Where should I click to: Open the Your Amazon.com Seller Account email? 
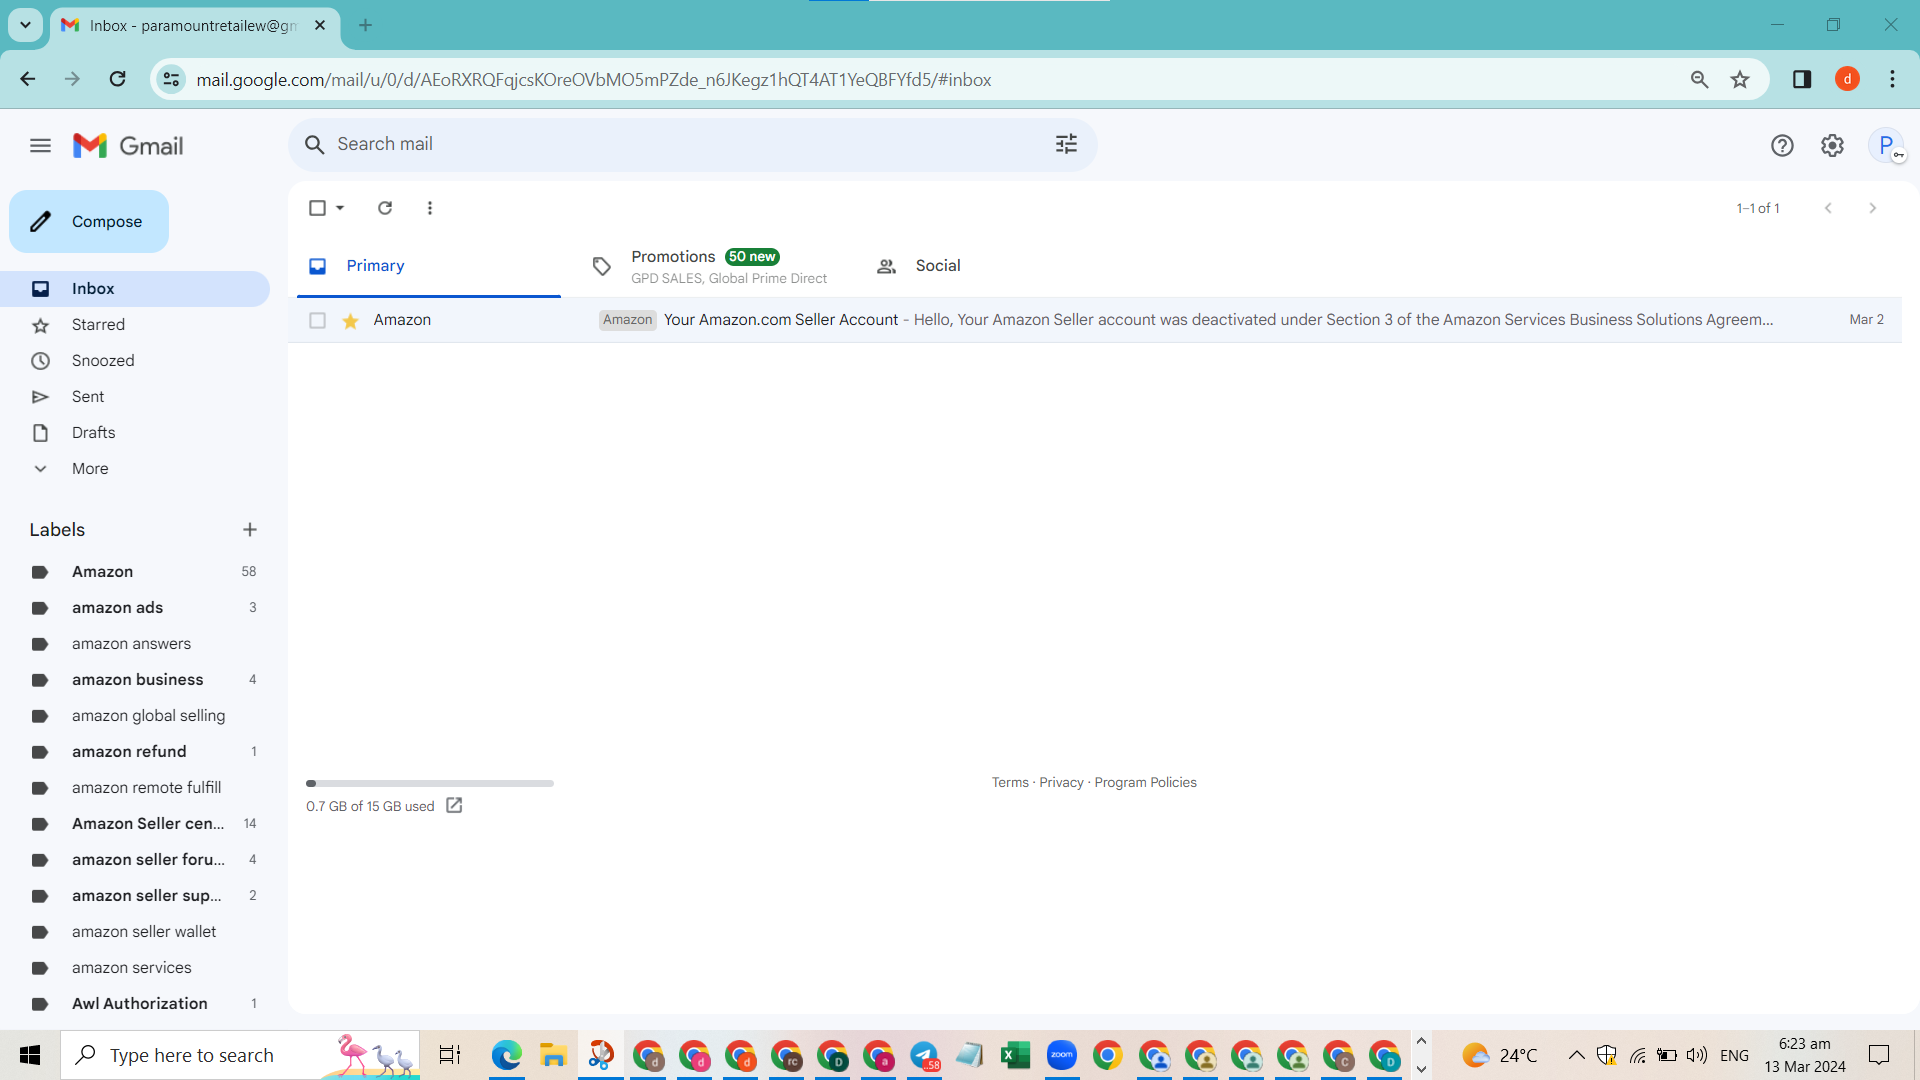point(1095,320)
